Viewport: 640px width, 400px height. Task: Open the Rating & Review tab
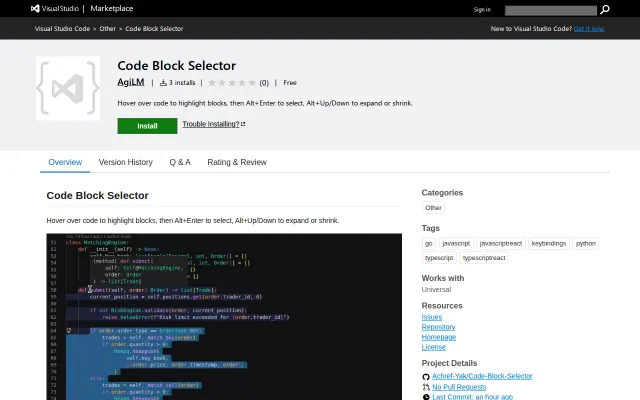[237, 162]
